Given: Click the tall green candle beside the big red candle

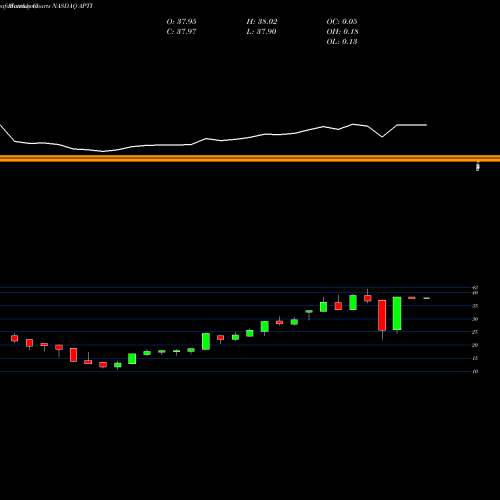Looking at the screenshot, I should click(397, 313).
